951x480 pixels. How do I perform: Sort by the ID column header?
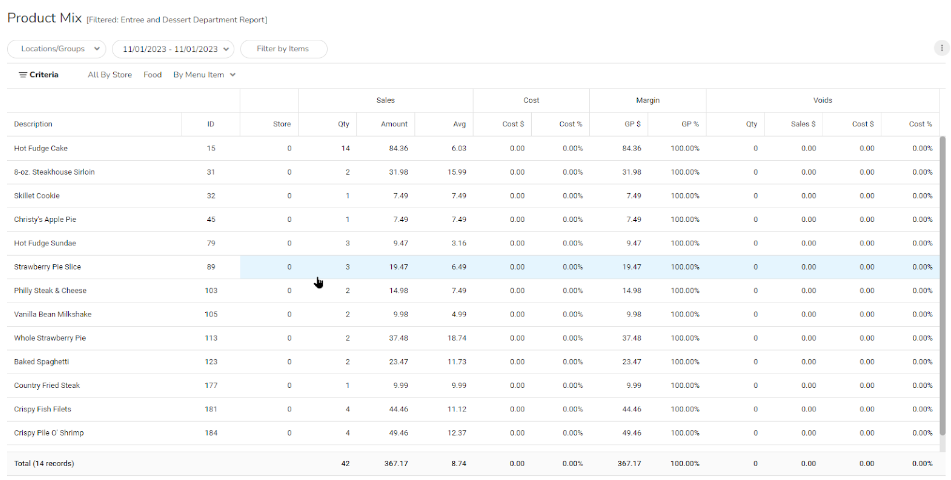[x=210, y=124]
